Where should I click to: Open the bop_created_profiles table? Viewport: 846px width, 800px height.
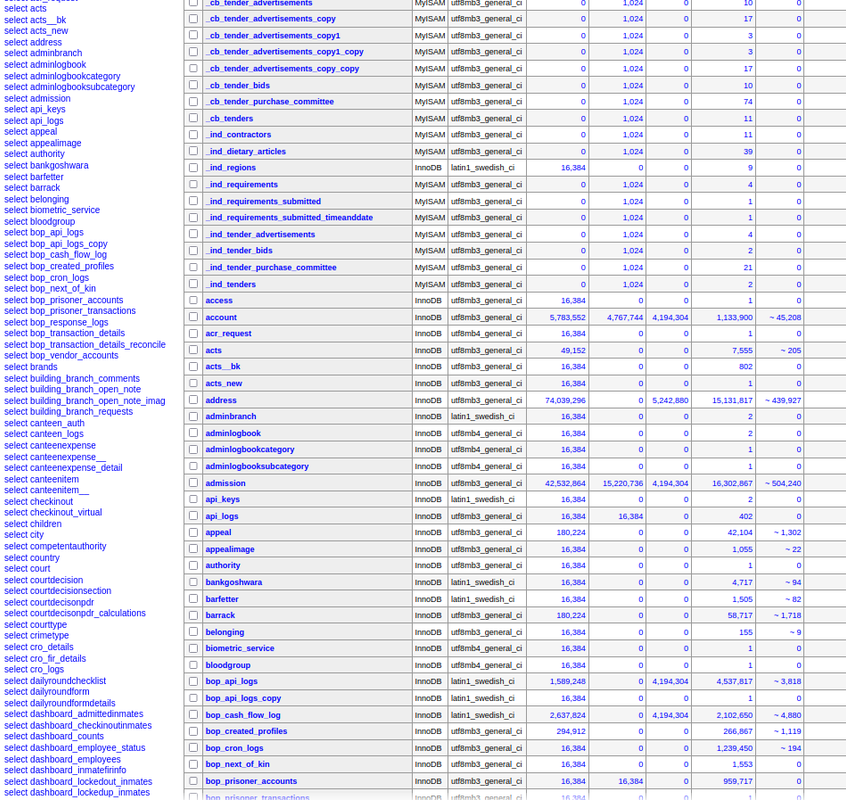point(246,731)
